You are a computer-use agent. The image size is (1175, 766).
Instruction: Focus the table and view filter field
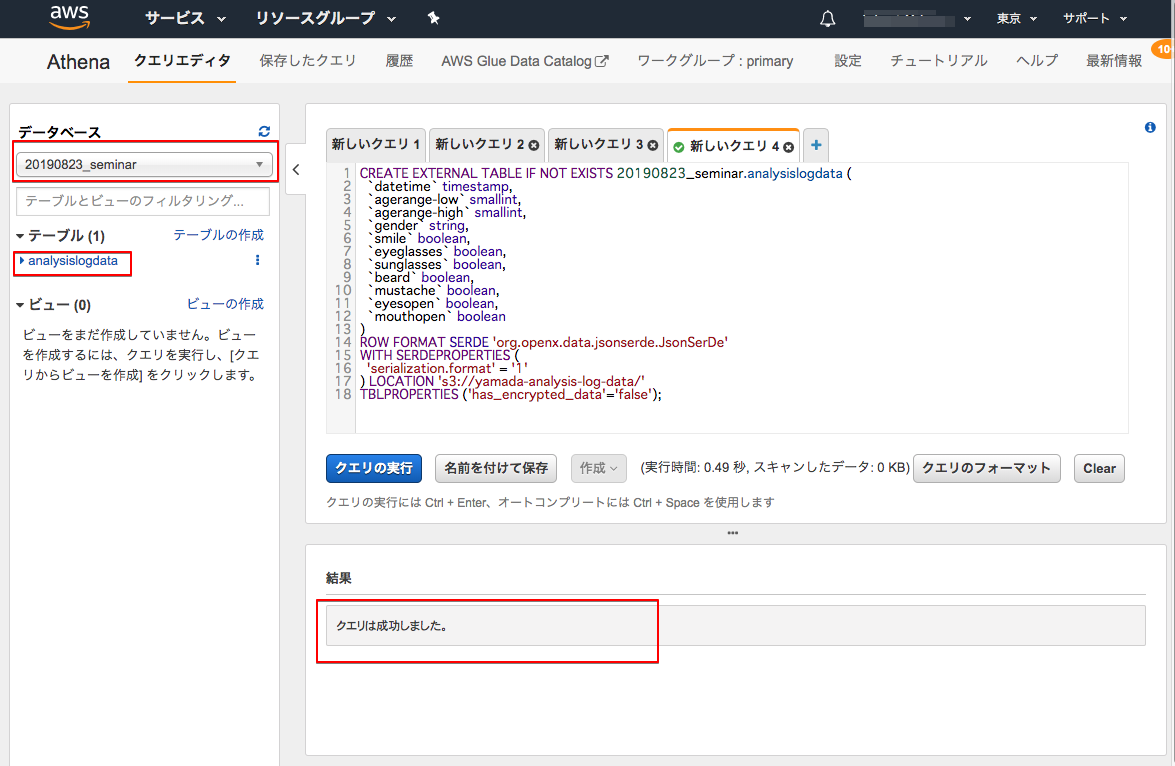click(x=143, y=201)
